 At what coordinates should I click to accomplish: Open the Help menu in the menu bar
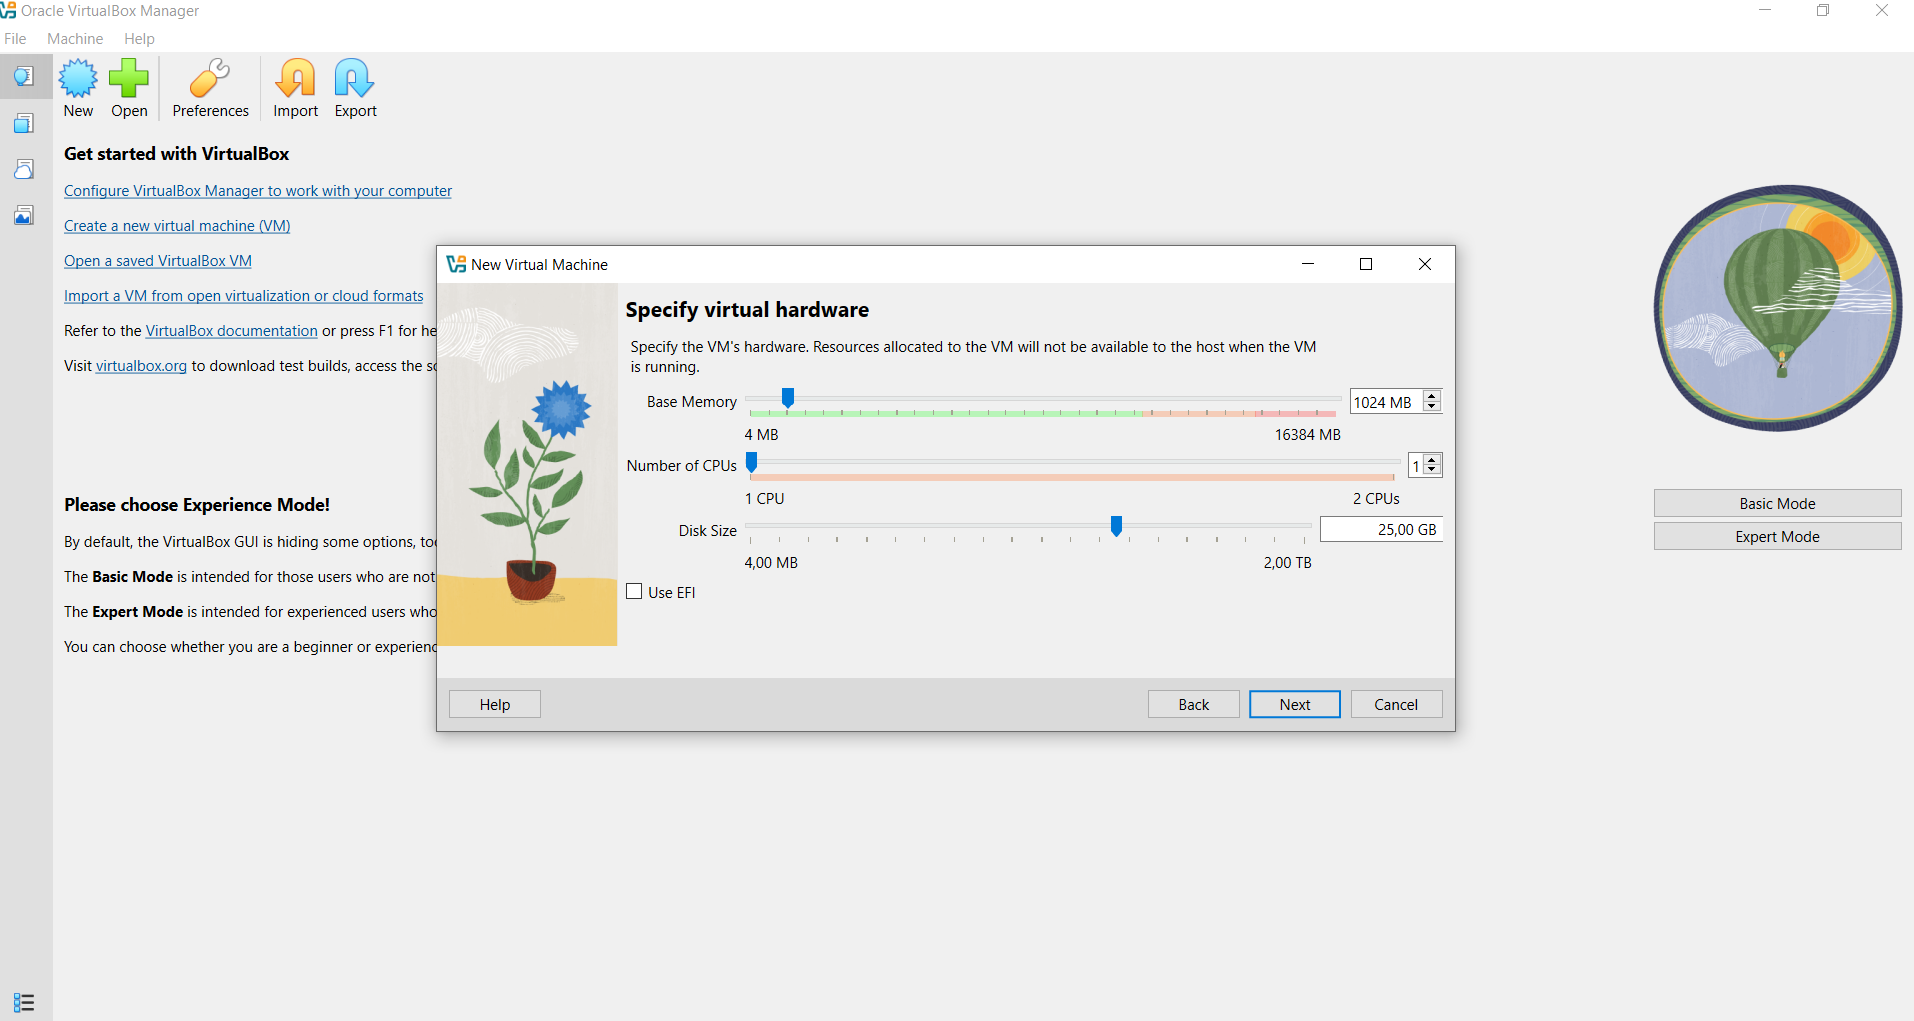[139, 39]
